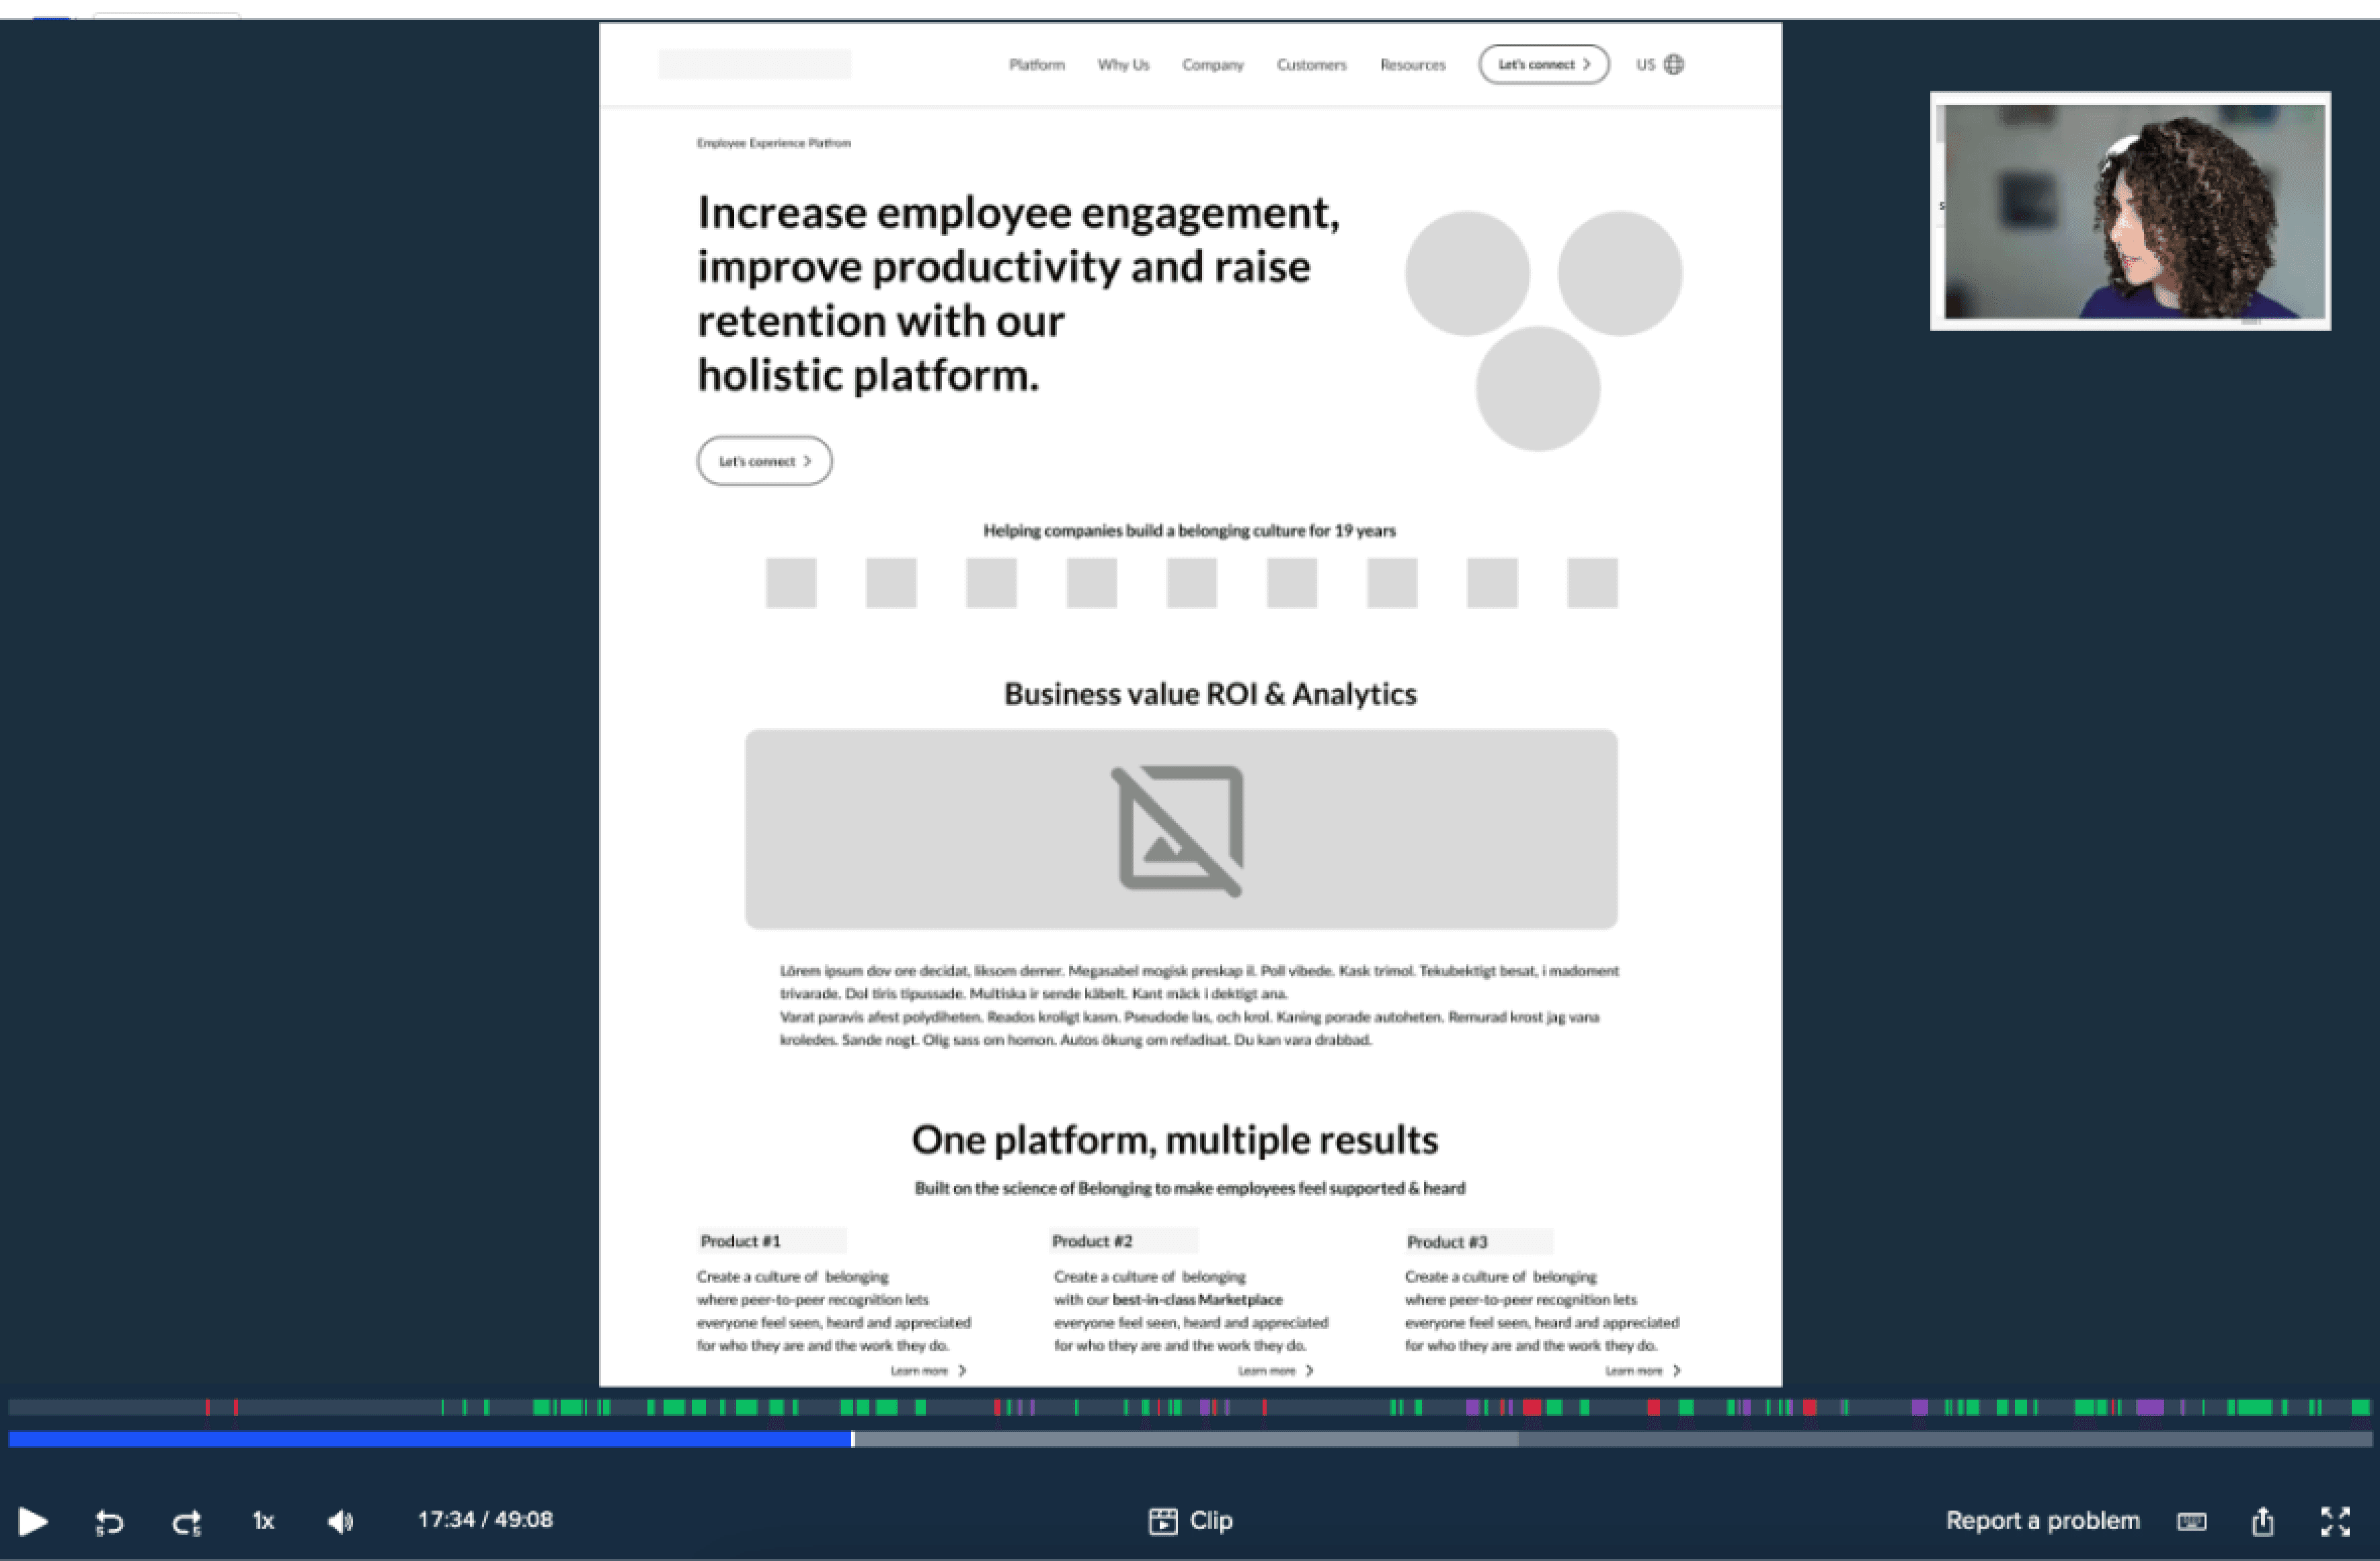Toggle mute with the speaker icon
Screen dimensions: 2380x1561
point(340,1521)
